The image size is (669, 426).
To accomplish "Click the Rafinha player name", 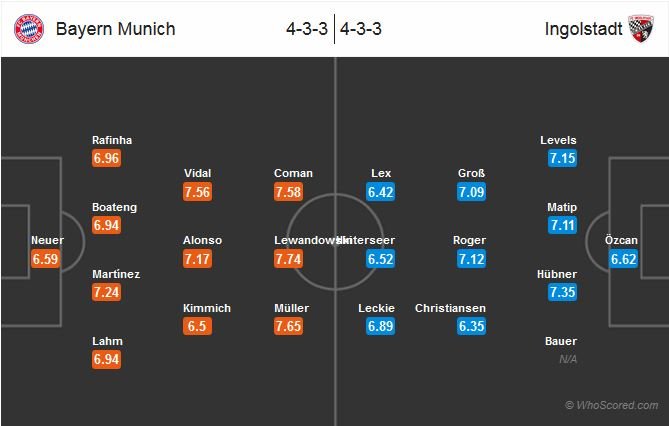I will [111, 140].
